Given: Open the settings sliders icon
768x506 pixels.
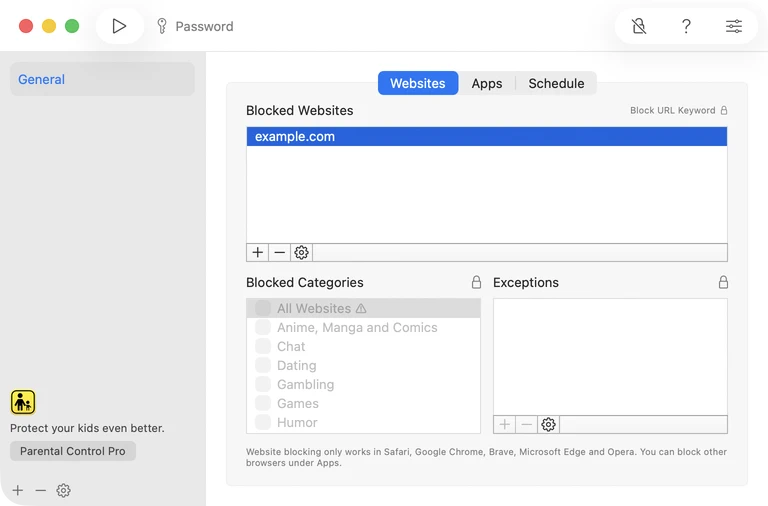Looking at the screenshot, I should tap(734, 26).
